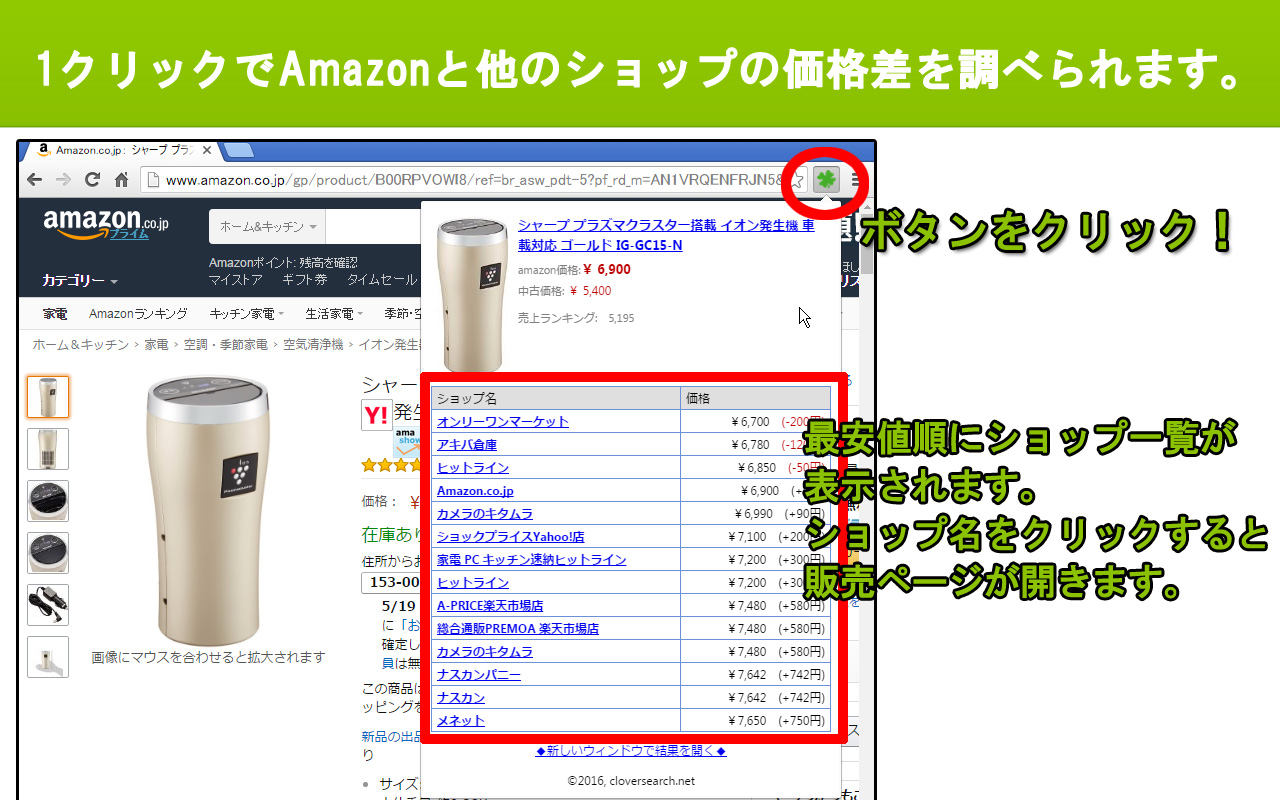Open オンリーワンマーケット shop link

[503, 422]
